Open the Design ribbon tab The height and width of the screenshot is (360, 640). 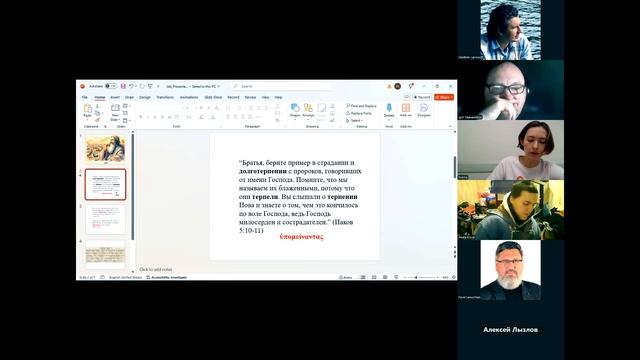145,97
